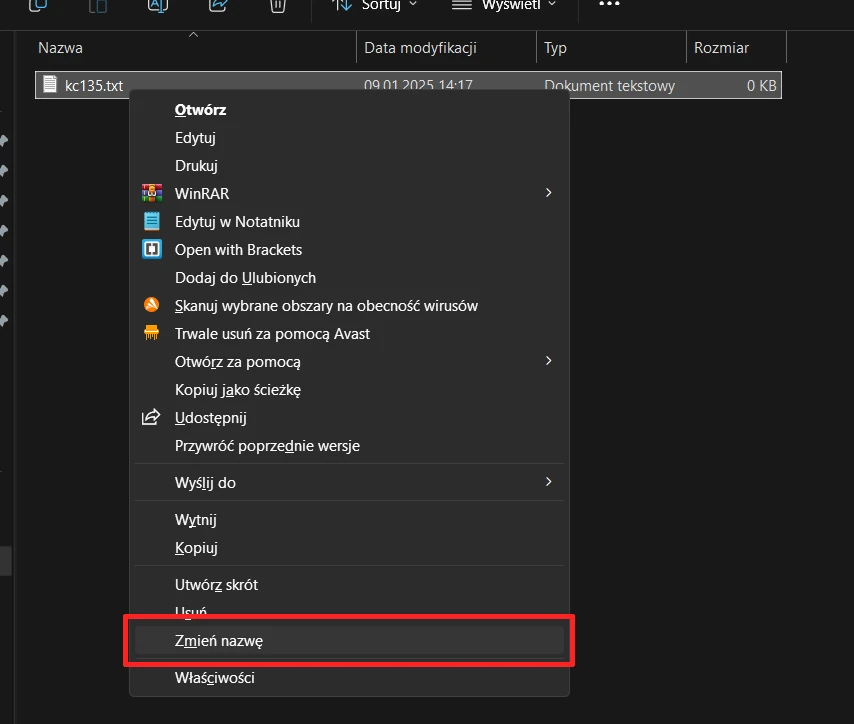The width and height of the screenshot is (854, 724).
Task: Click the trash delete icon in toolbar
Action: [278, 5]
